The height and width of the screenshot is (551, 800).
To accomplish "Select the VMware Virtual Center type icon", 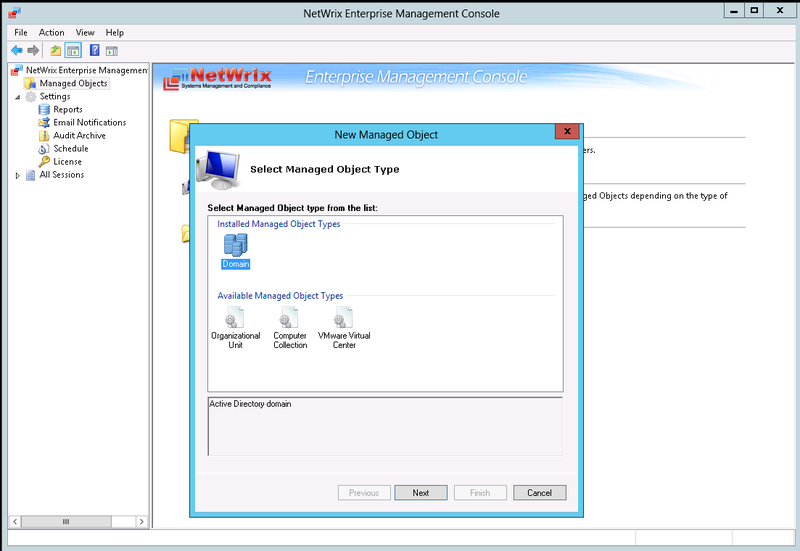I will point(344,317).
